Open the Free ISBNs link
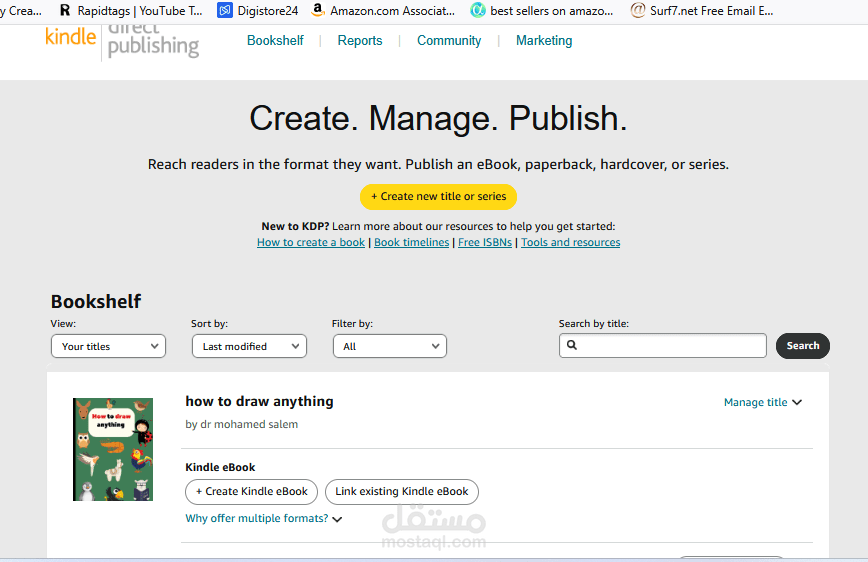The image size is (868, 562). click(x=485, y=242)
